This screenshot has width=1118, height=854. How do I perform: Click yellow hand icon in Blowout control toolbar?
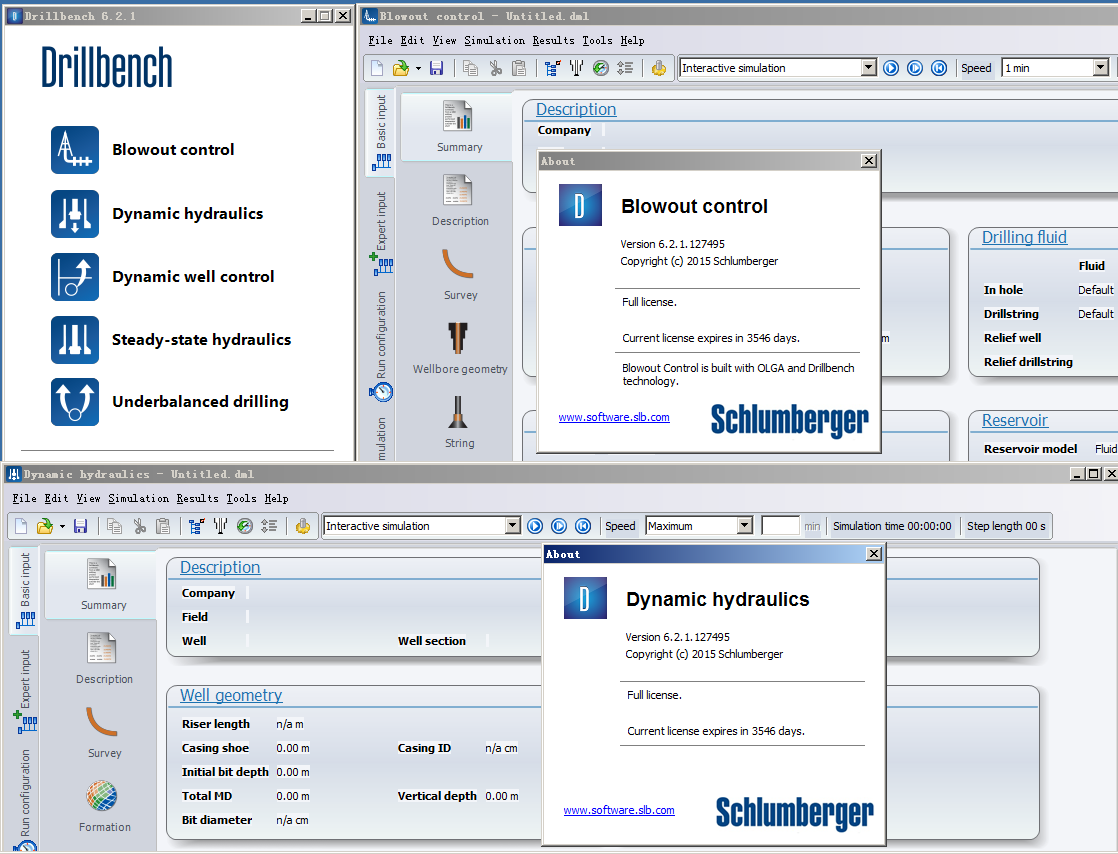(659, 68)
